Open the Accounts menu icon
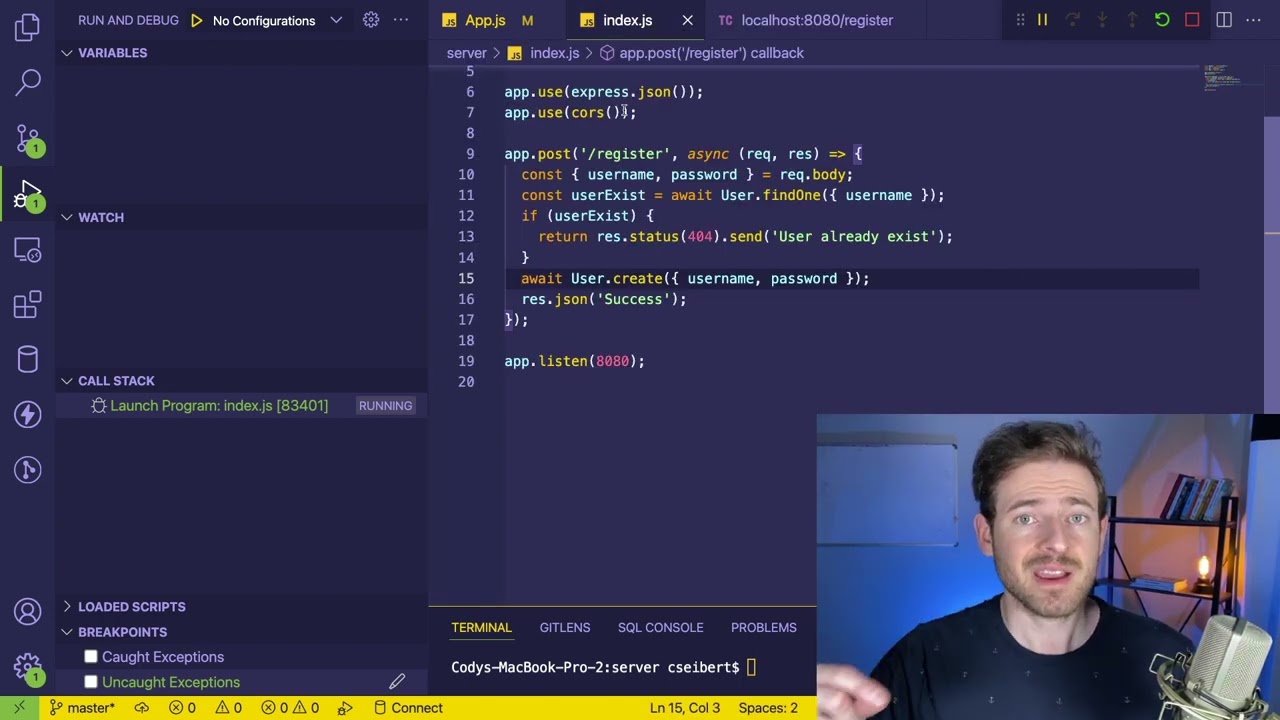This screenshot has height=720, width=1280. click(28, 611)
